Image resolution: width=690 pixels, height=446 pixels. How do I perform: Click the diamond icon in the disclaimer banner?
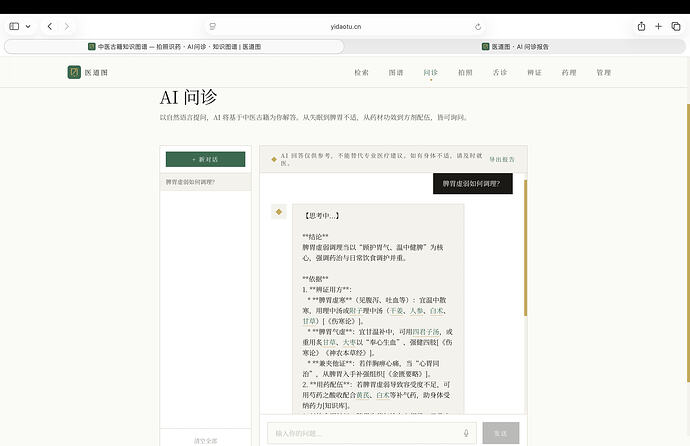274,159
